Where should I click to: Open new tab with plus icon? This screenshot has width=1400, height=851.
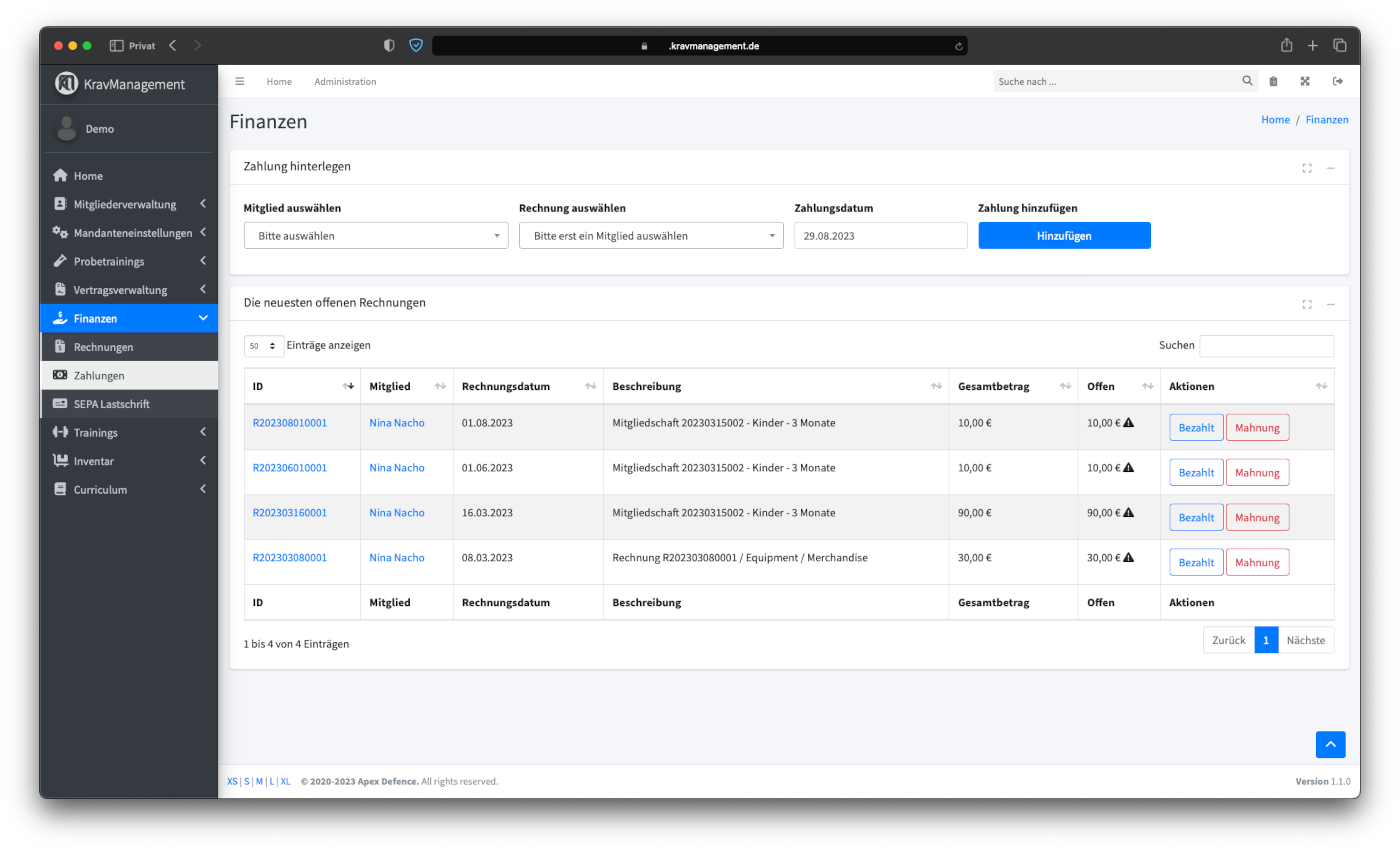click(1313, 46)
